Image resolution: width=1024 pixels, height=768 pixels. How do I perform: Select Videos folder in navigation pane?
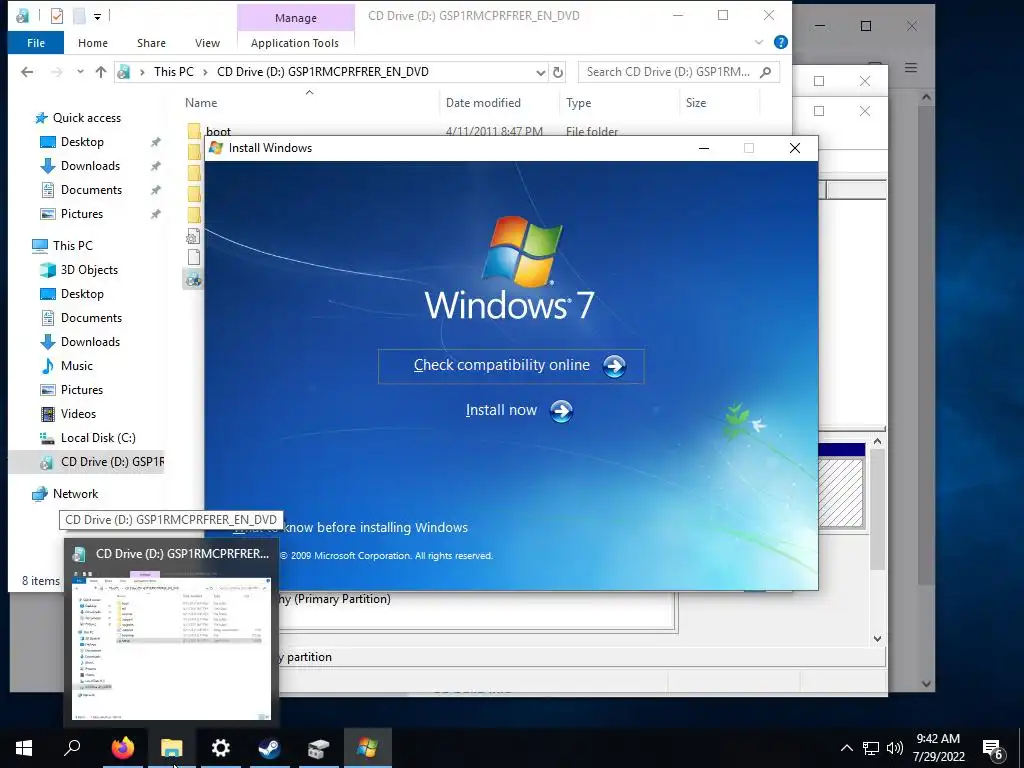78,414
